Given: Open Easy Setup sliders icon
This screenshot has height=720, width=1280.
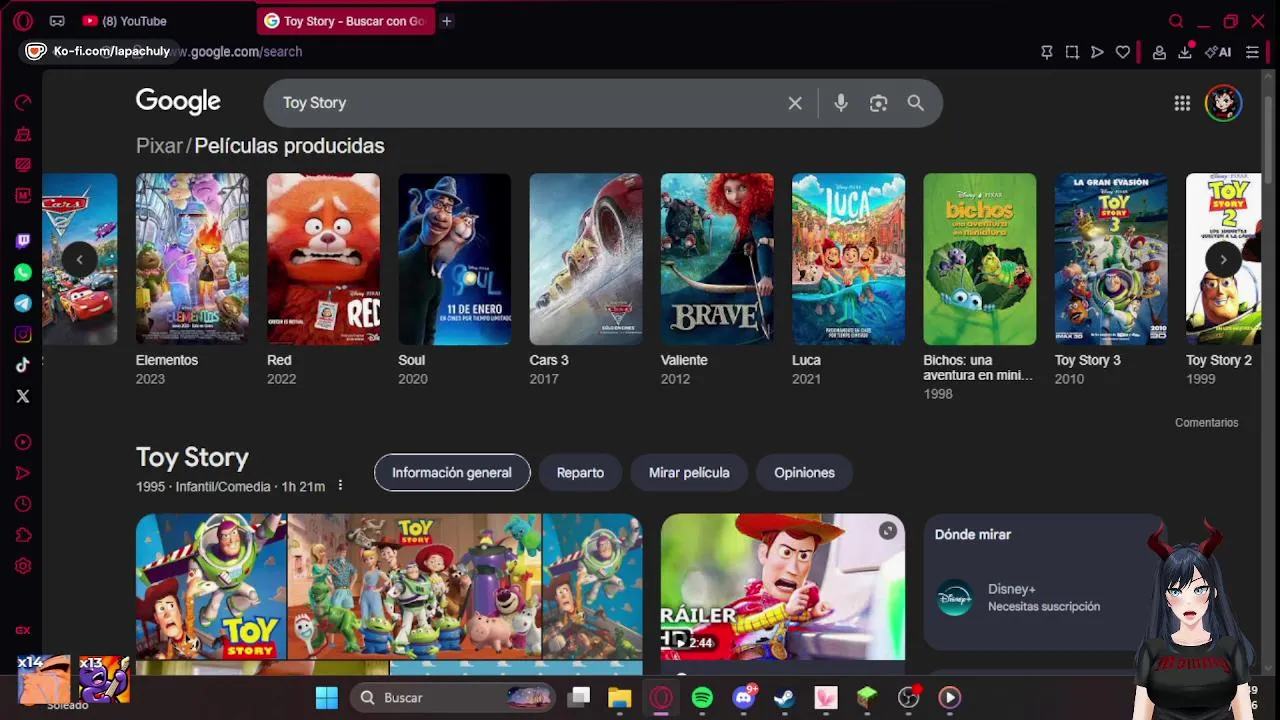Looking at the screenshot, I should 1252,52.
